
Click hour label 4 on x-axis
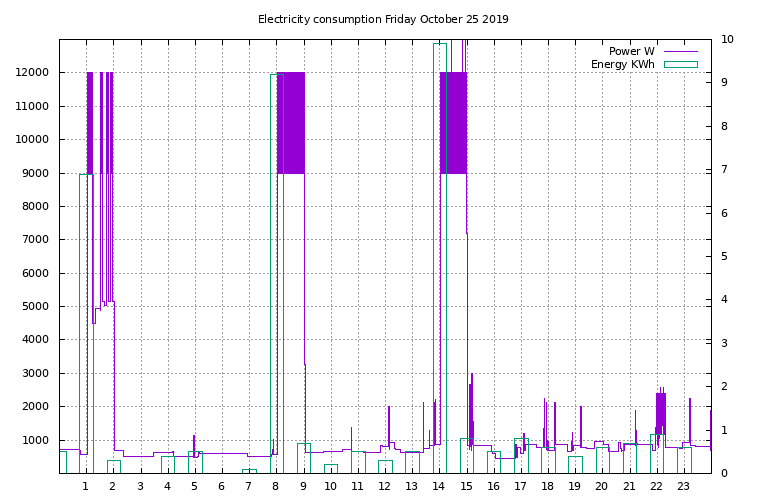(x=168, y=486)
